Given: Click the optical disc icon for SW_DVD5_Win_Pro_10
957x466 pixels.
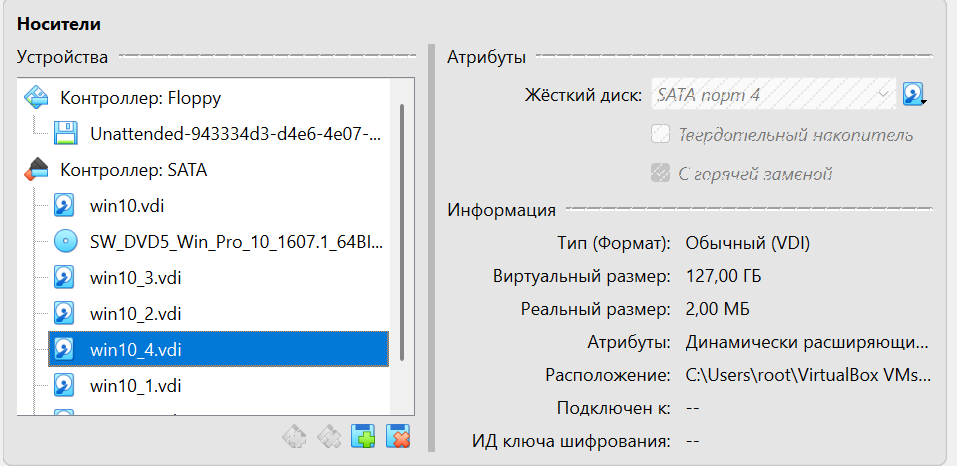Looking at the screenshot, I should 65,242.
